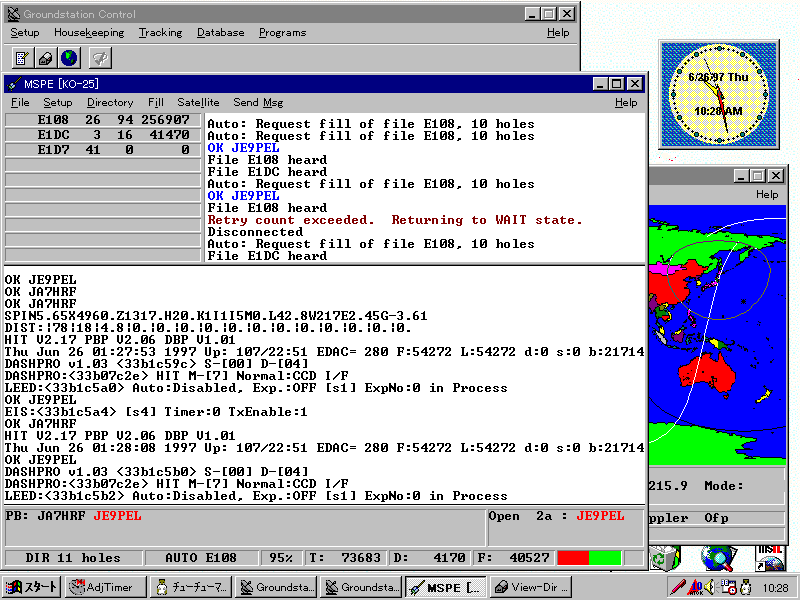Image resolution: width=800 pixels, height=600 pixels.
Task: Open the Tracking menu in Groundstation Control
Action: (160, 32)
